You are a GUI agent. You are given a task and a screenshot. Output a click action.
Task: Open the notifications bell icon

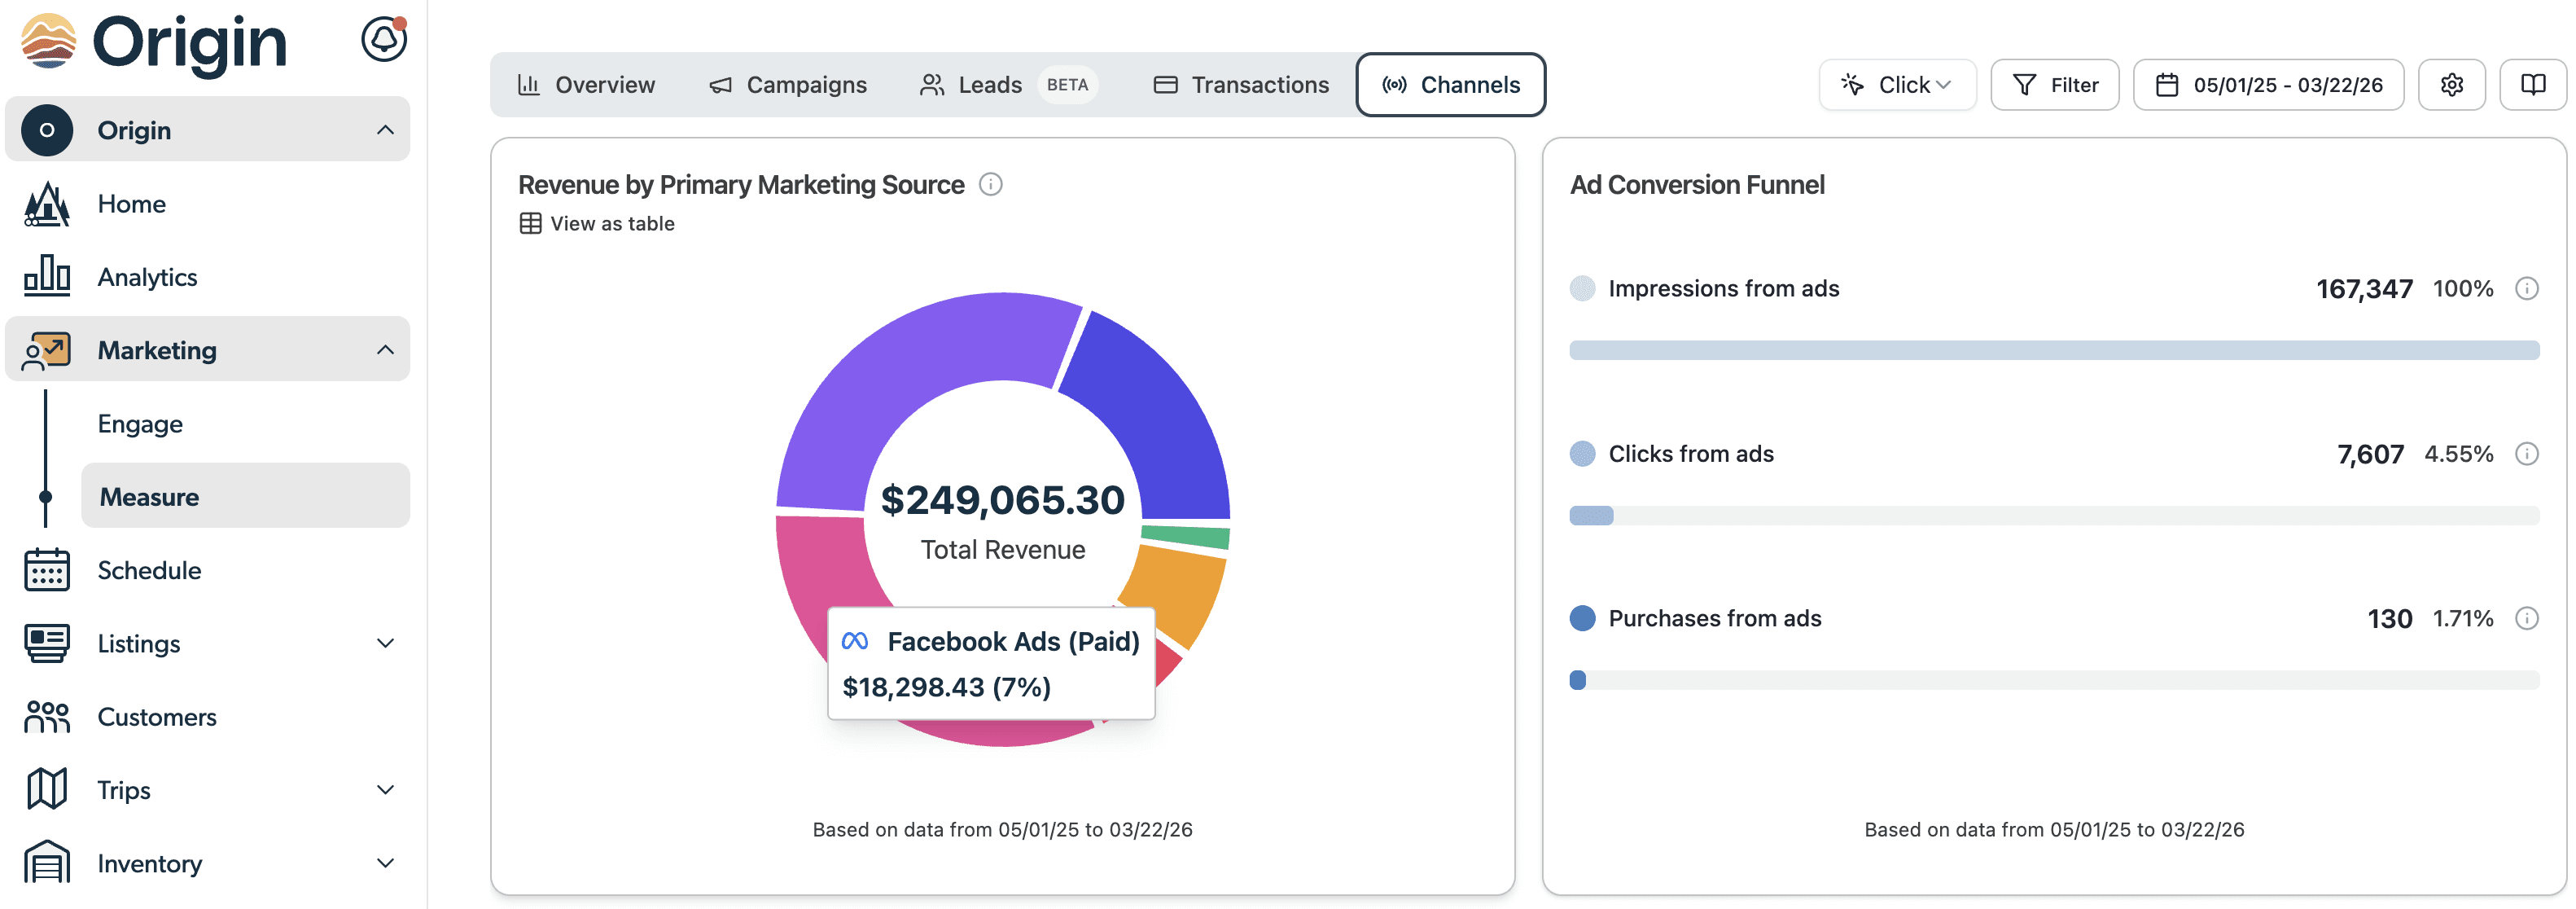[x=383, y=40]
